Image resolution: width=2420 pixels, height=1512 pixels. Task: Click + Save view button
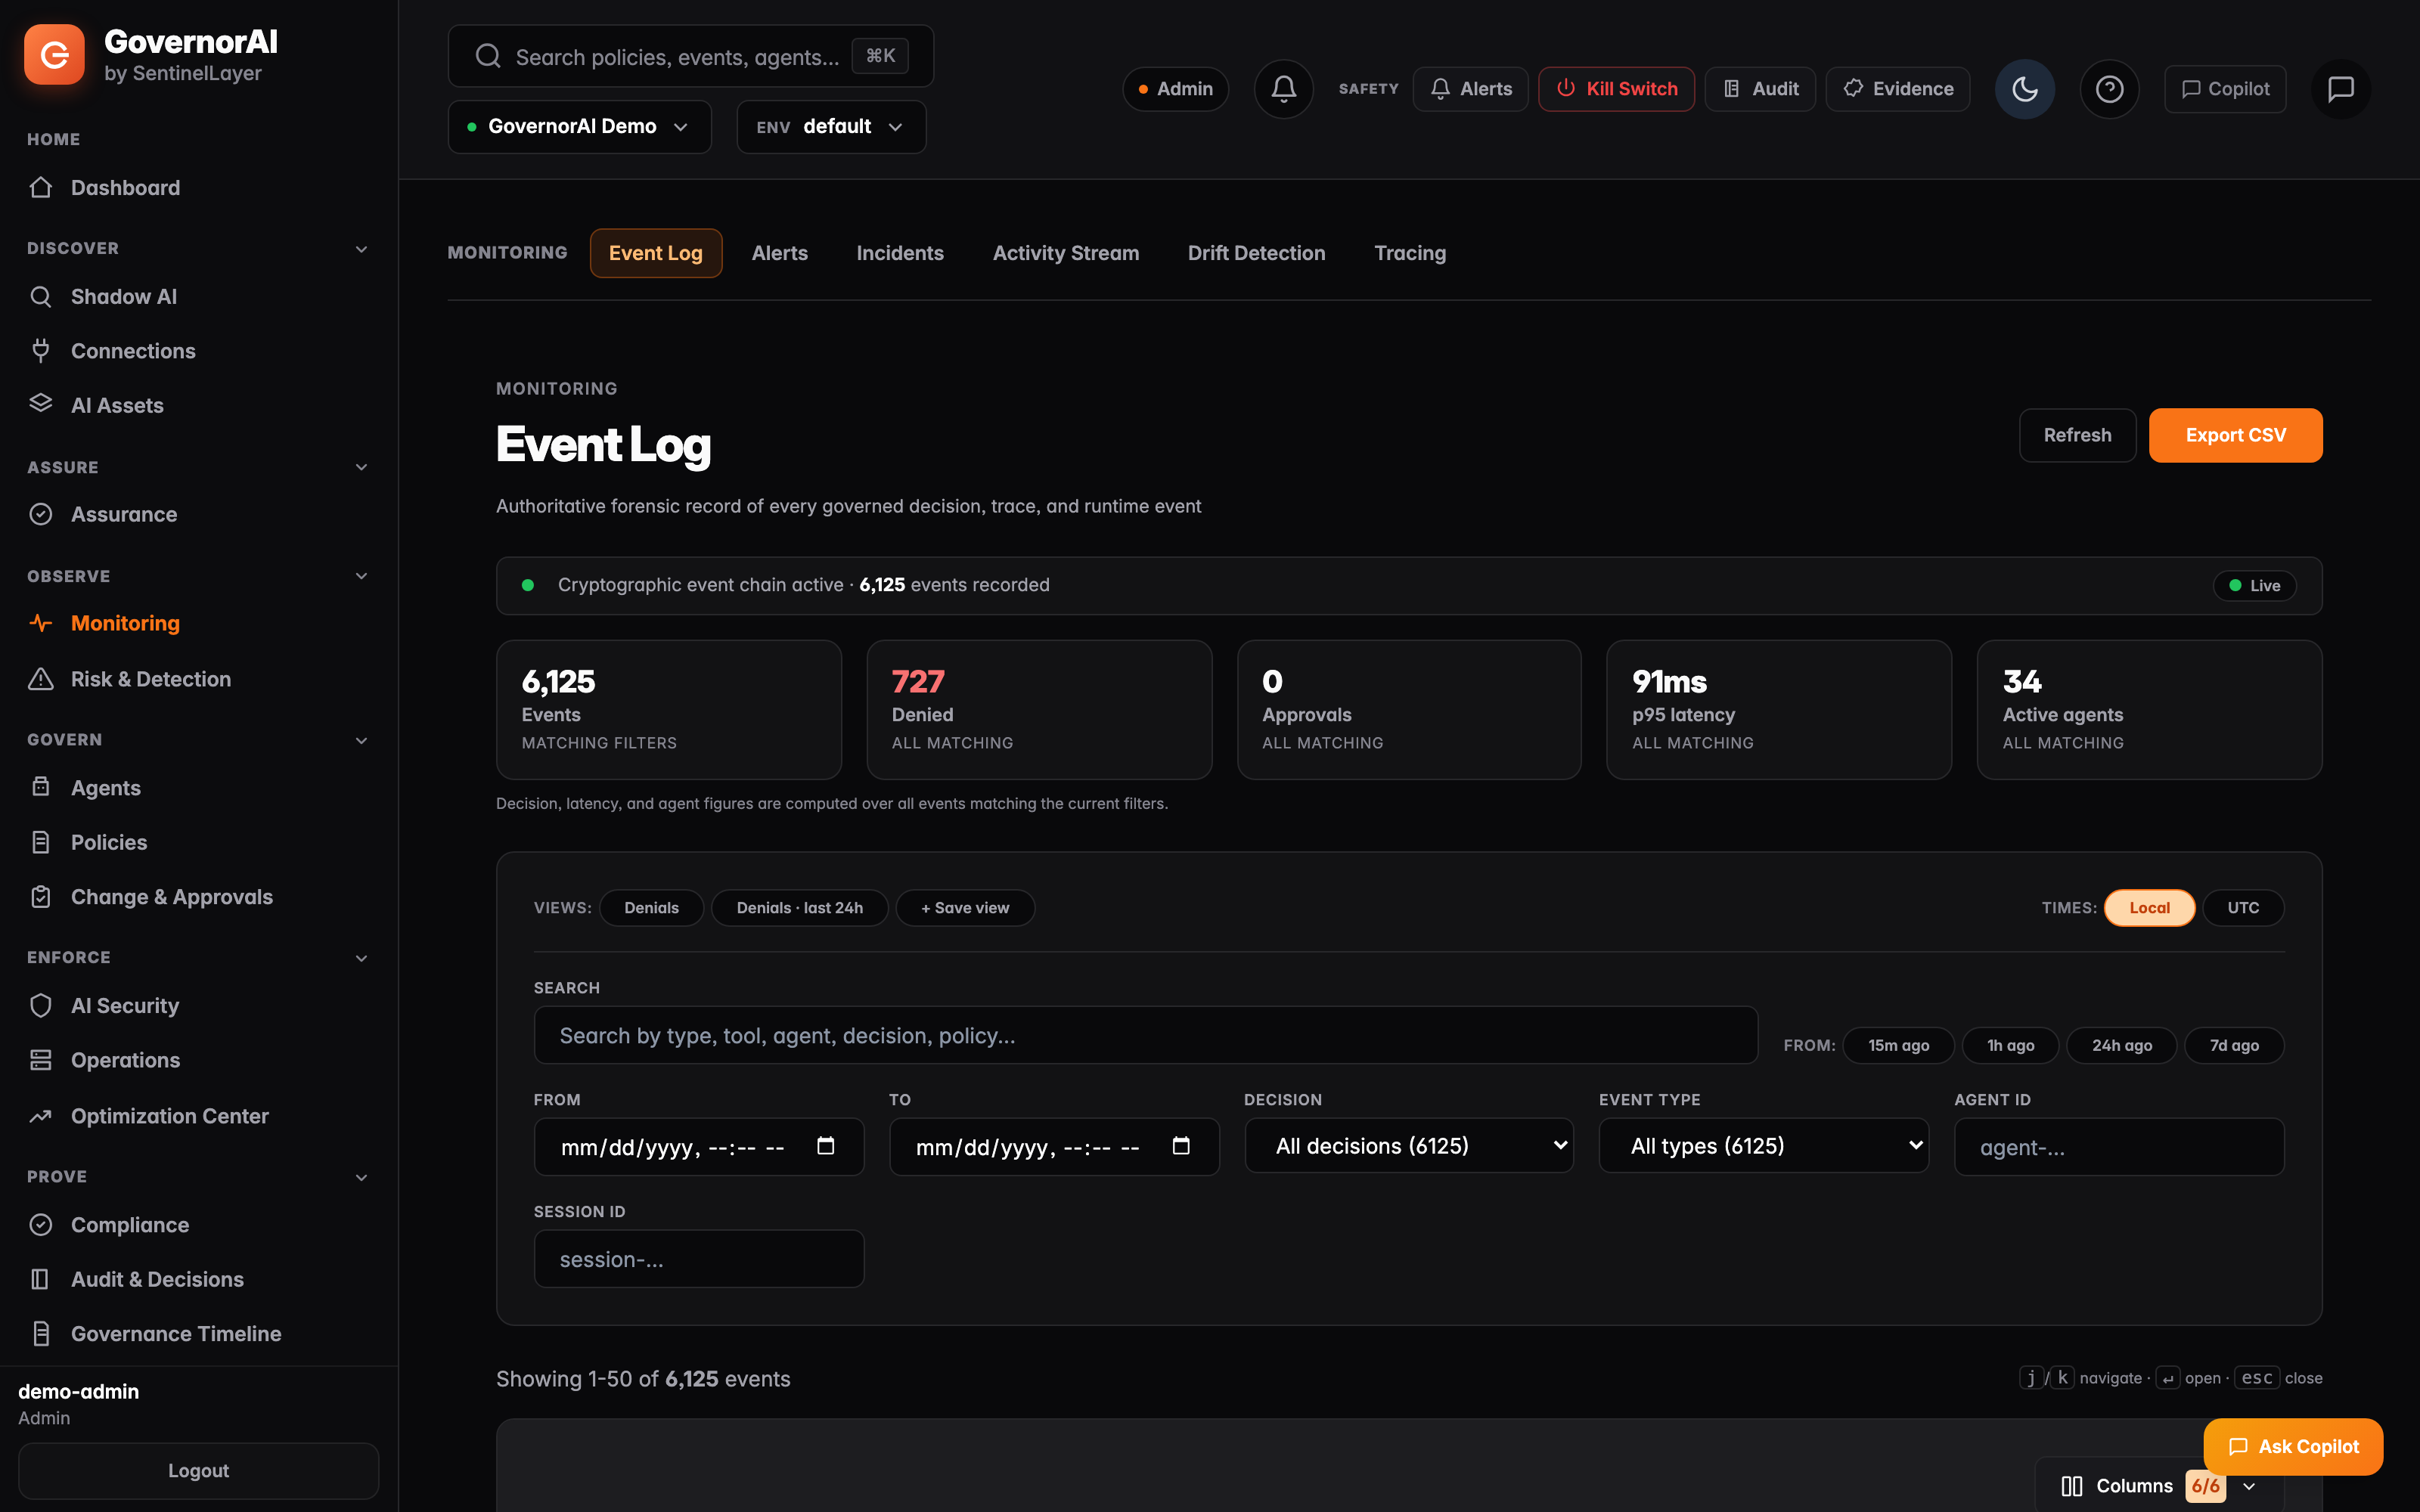tap(965, 908)
